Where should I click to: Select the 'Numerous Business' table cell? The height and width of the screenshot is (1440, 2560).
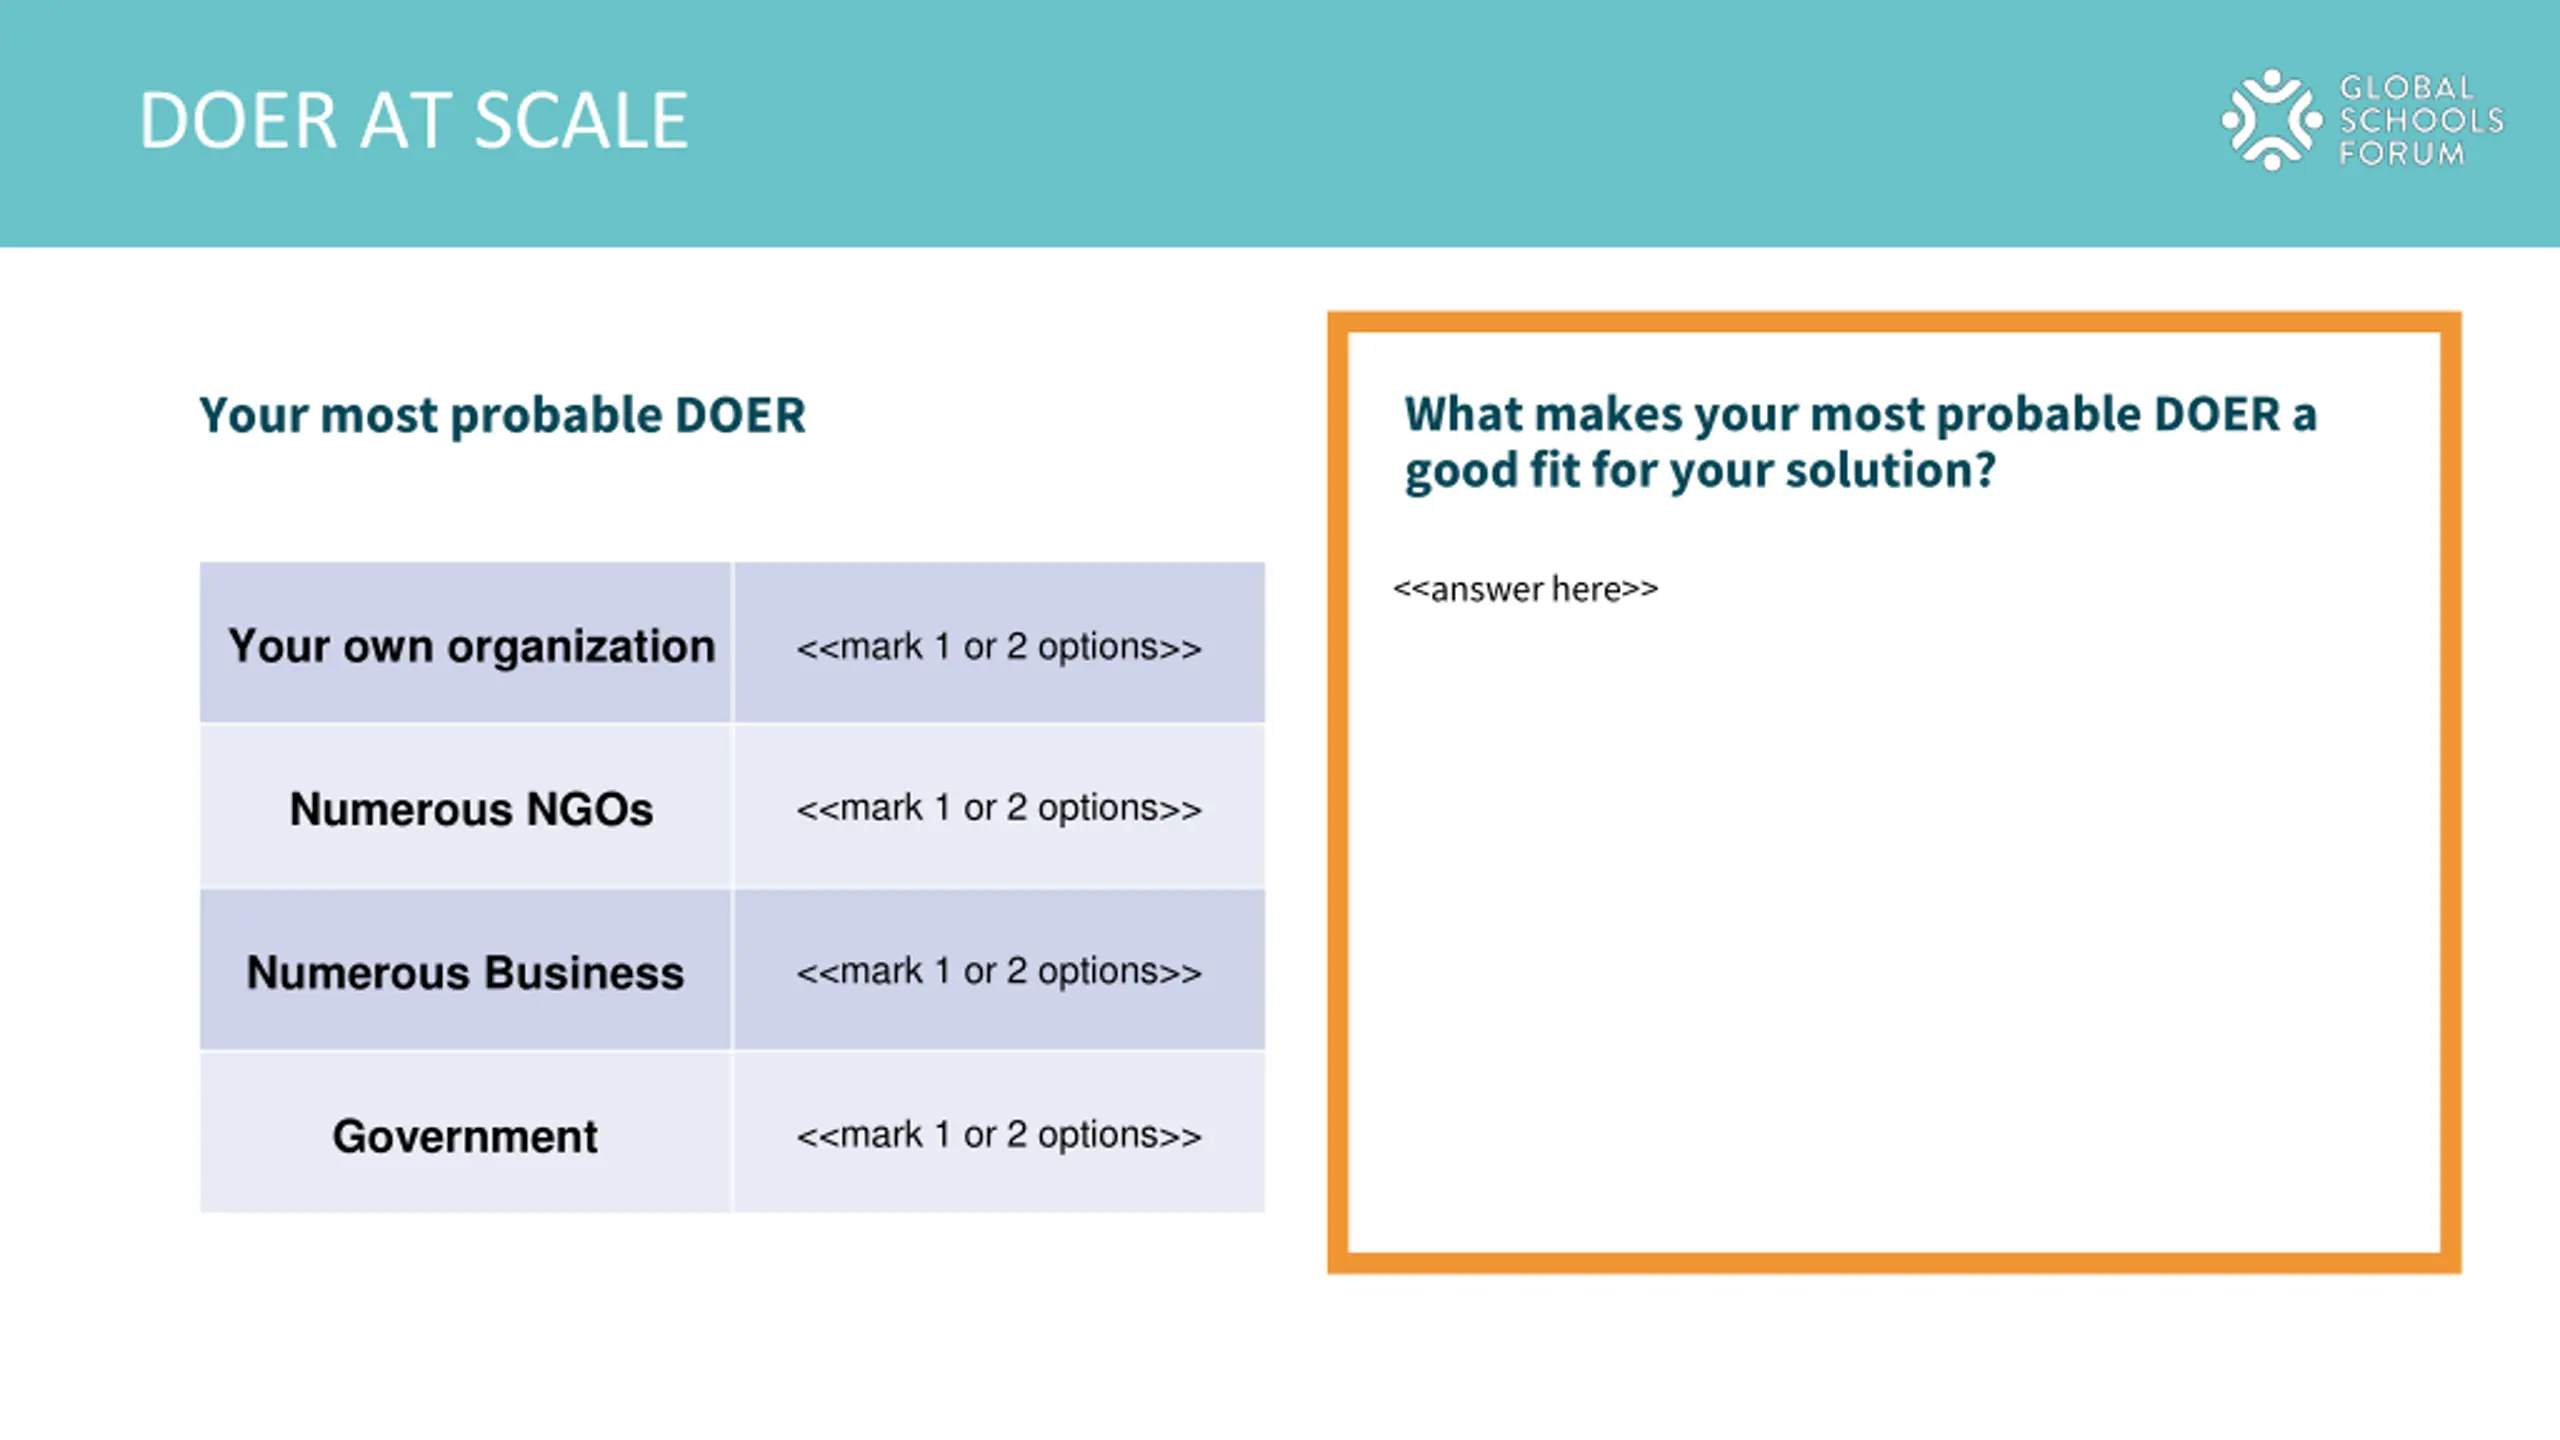point(465,970)
